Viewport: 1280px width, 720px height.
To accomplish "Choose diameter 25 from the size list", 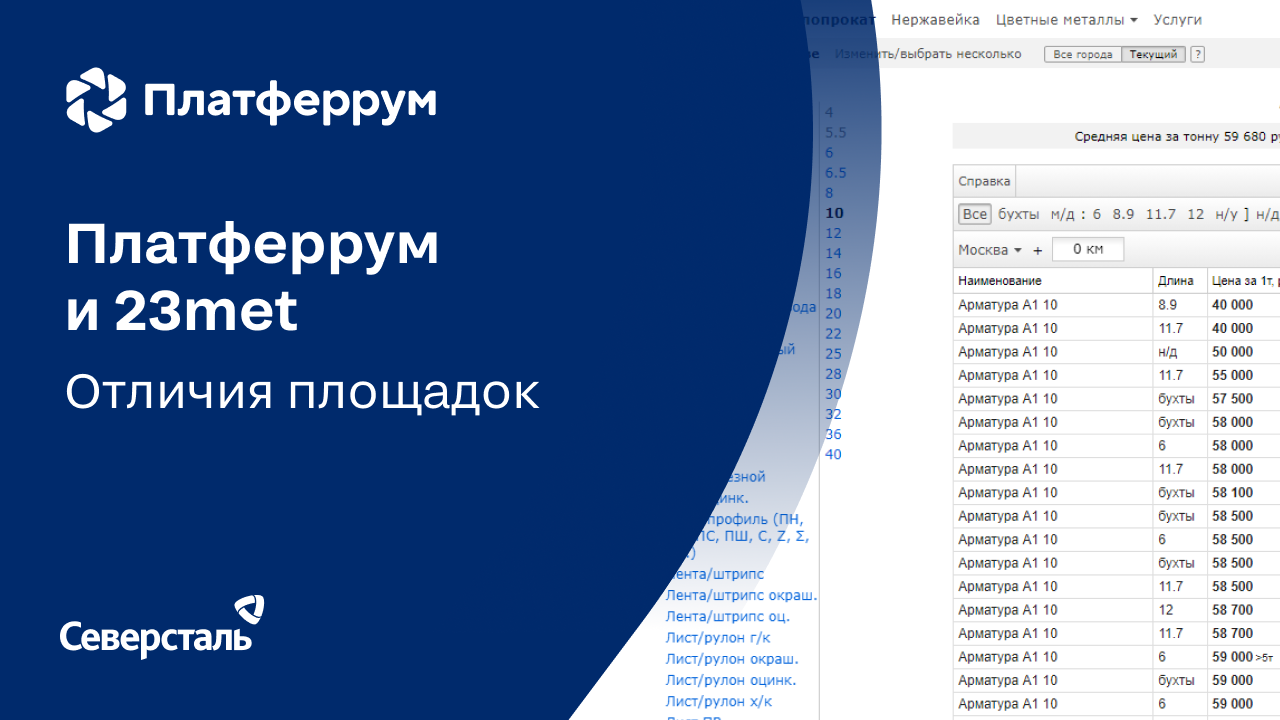I will [833, 354].
